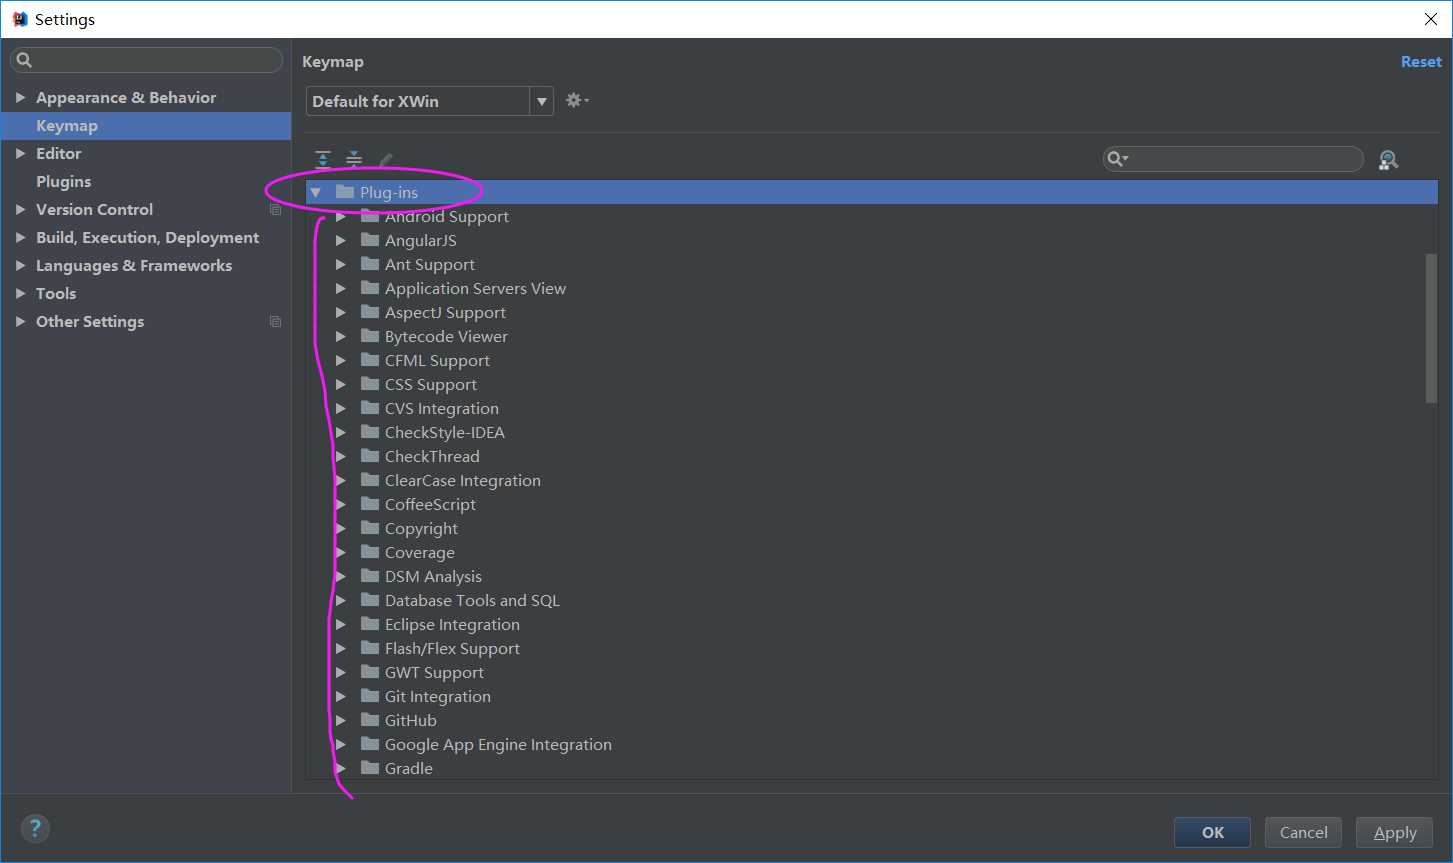The width and height of the screenshot is (1453, 863).
Task: Select the Application Servers View row
Action: click(872, 288)
